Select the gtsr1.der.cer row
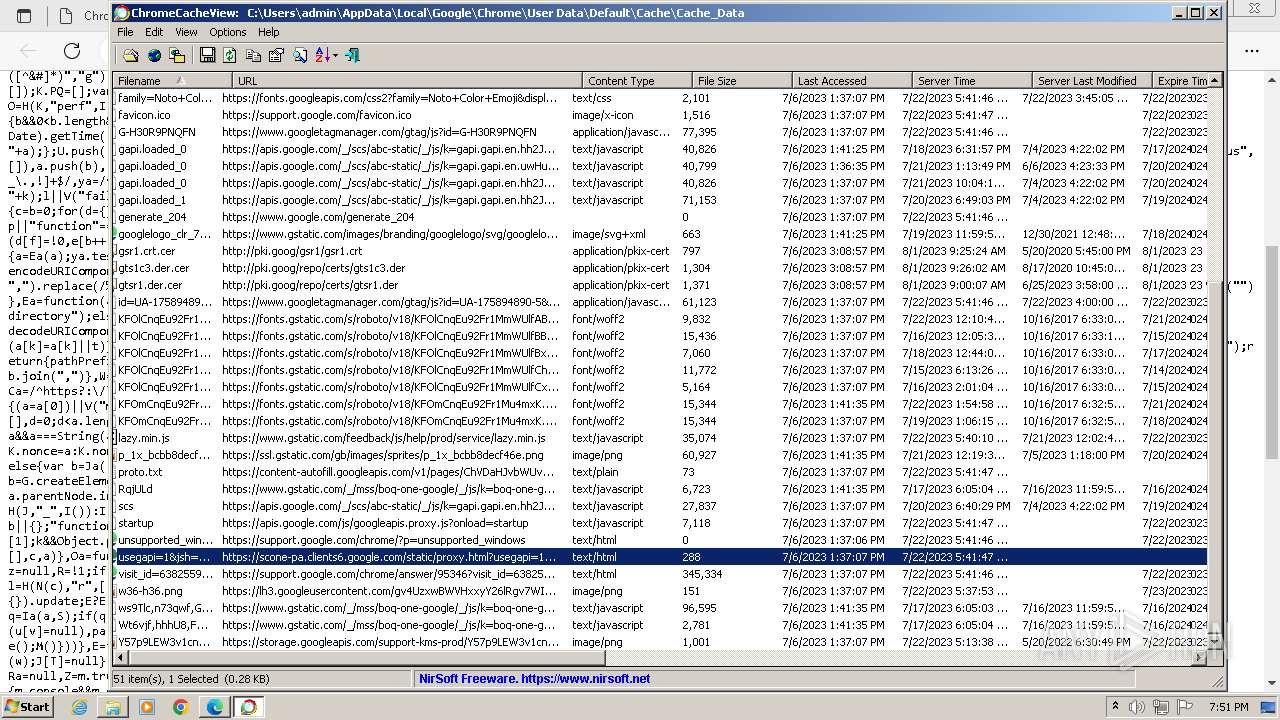This screenshot has width=1280, height=720. coord(660,285)
